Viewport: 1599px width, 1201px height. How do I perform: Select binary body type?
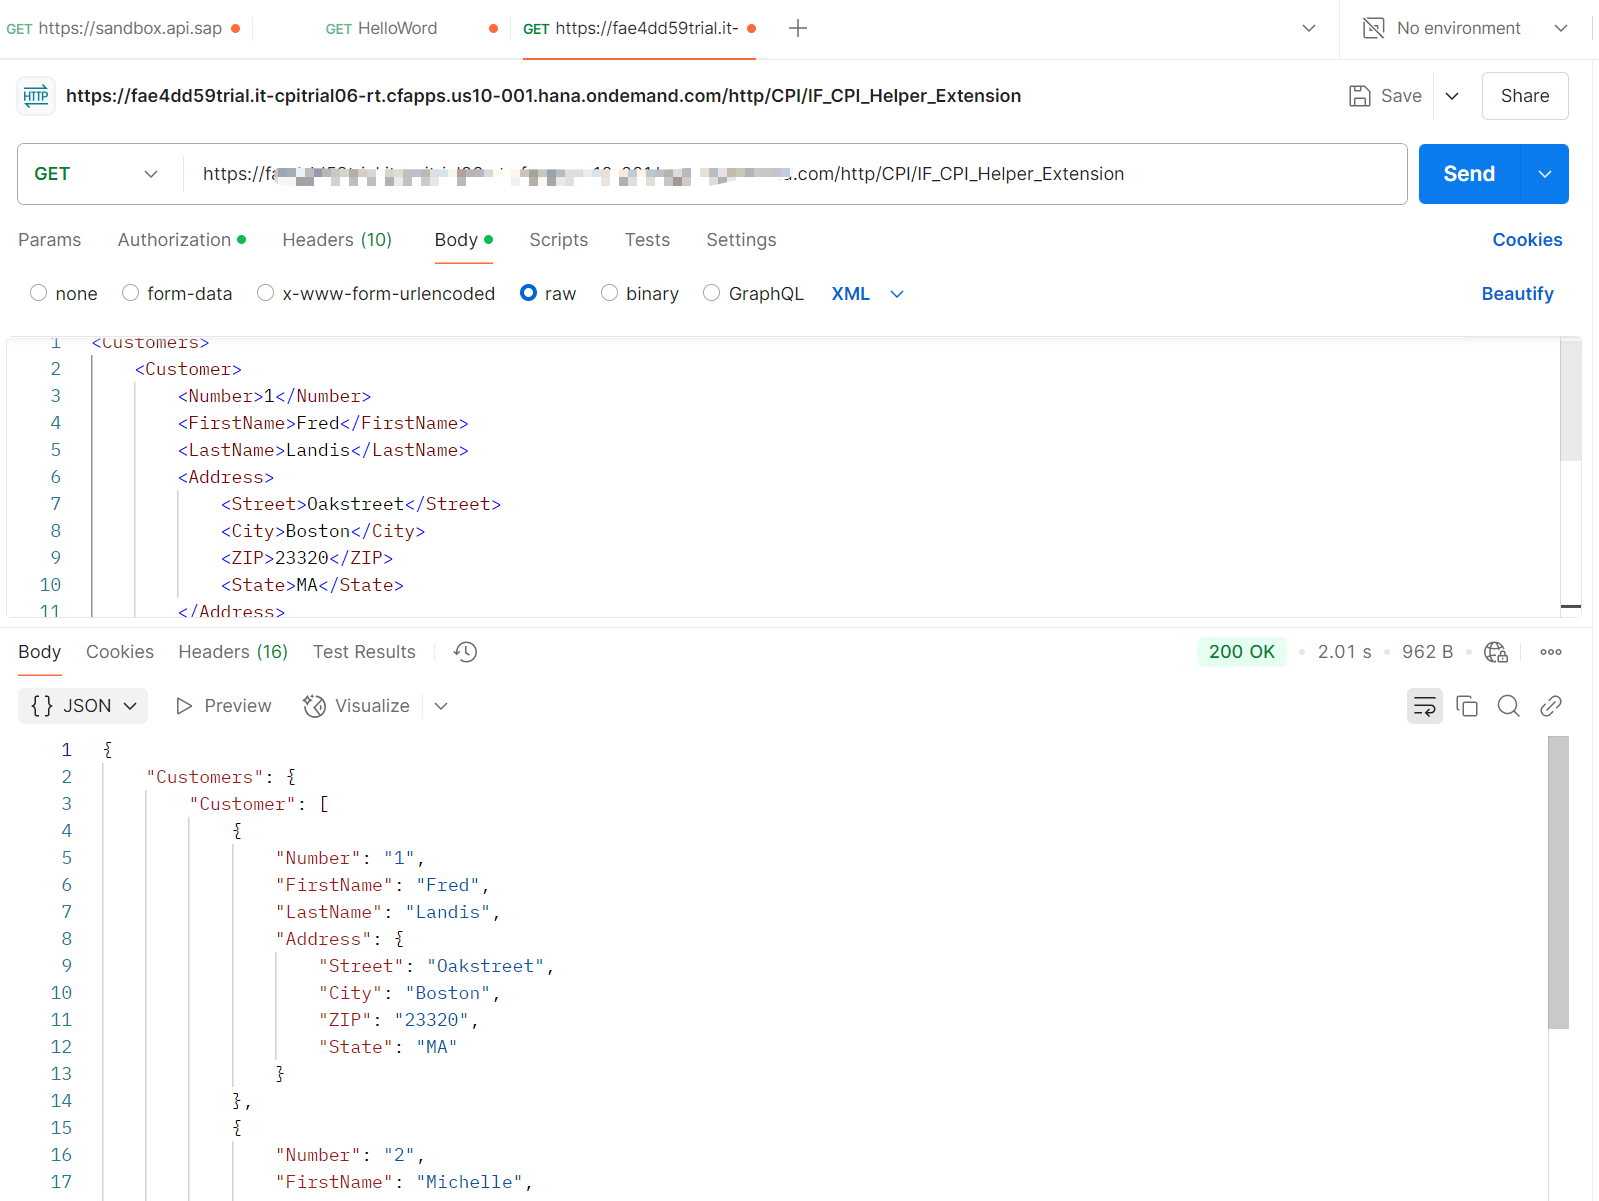tap(609, 293)
